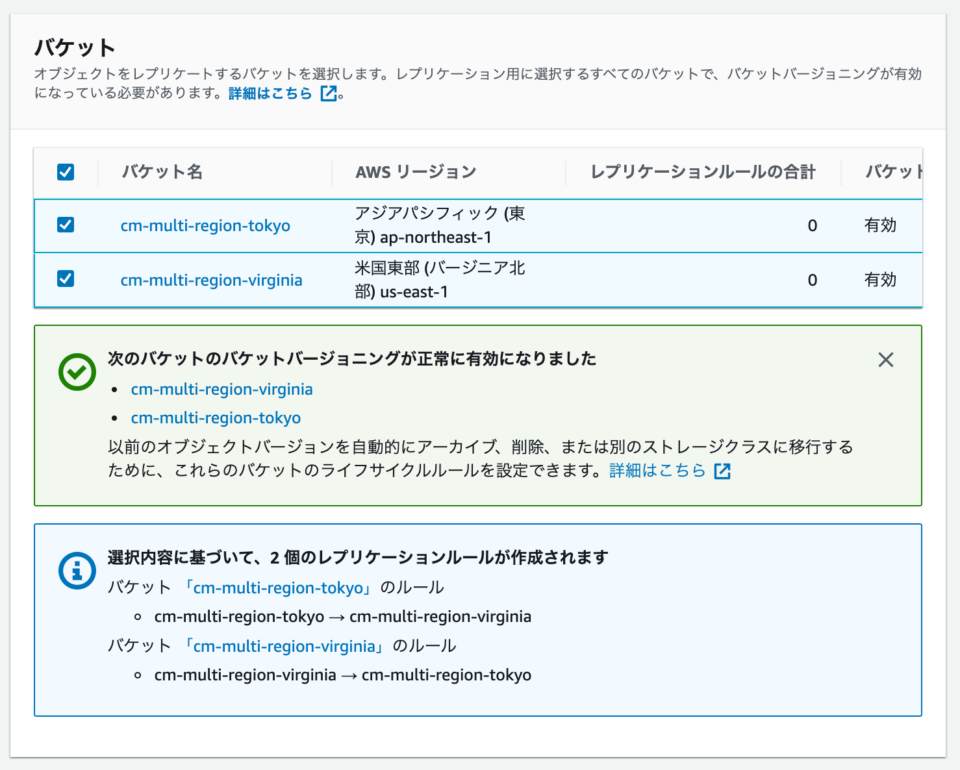Click rule count 0 in tokyo row
This screenshot has width=960, height=770.
[812, 226]
